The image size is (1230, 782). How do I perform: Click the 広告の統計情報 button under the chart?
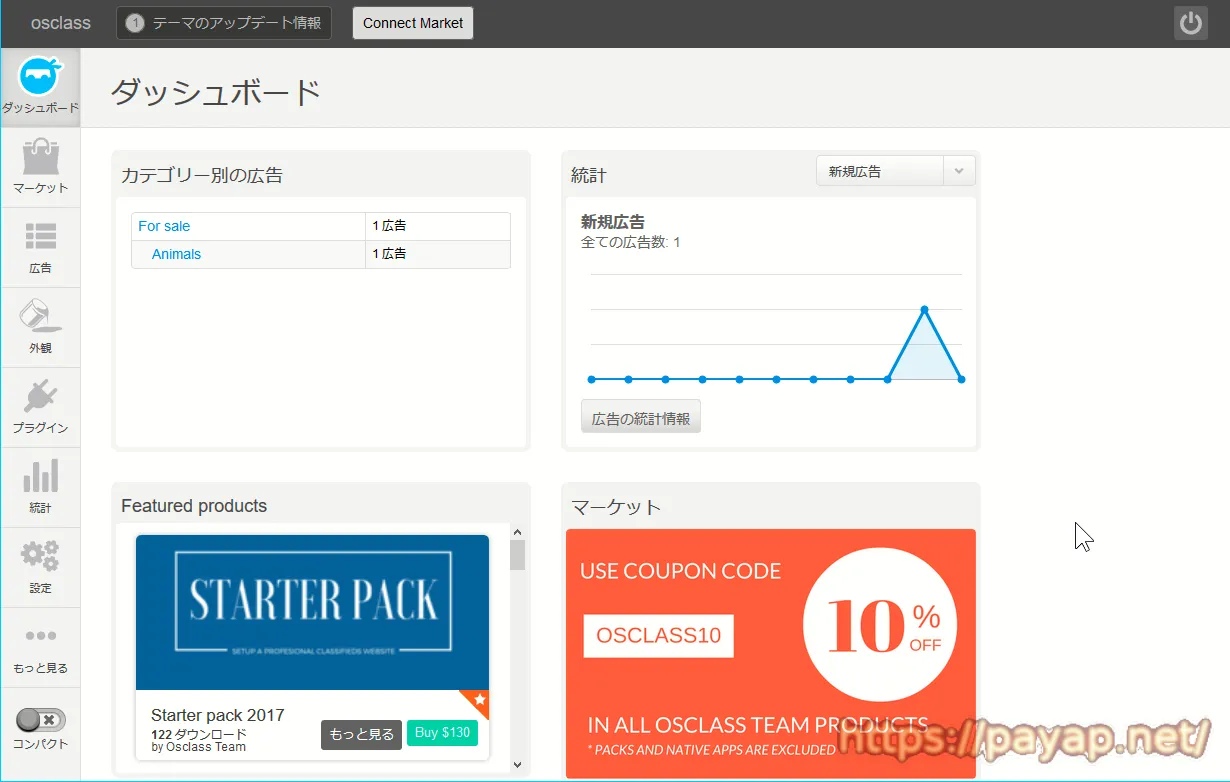(640, 416)
